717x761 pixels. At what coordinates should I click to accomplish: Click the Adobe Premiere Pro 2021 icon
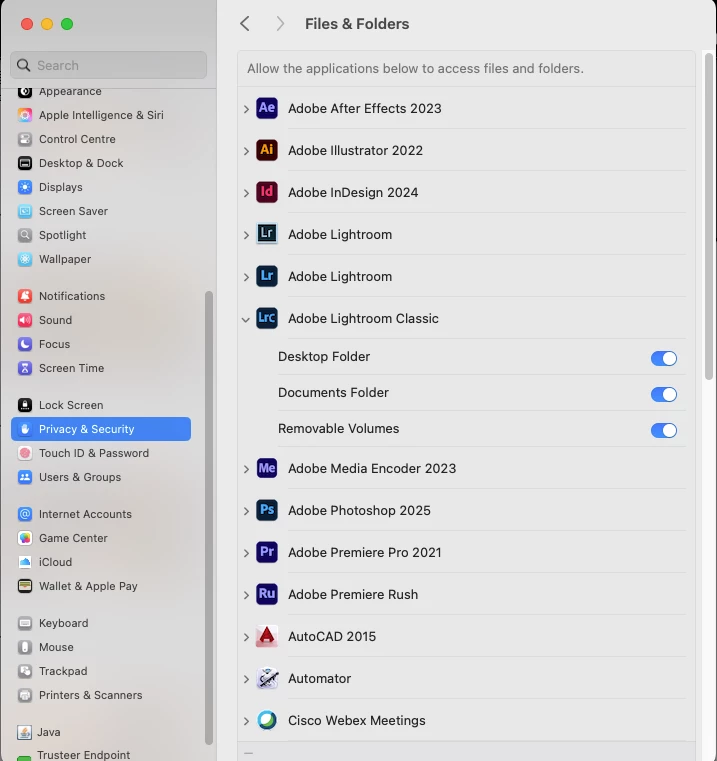pos(267,552)
